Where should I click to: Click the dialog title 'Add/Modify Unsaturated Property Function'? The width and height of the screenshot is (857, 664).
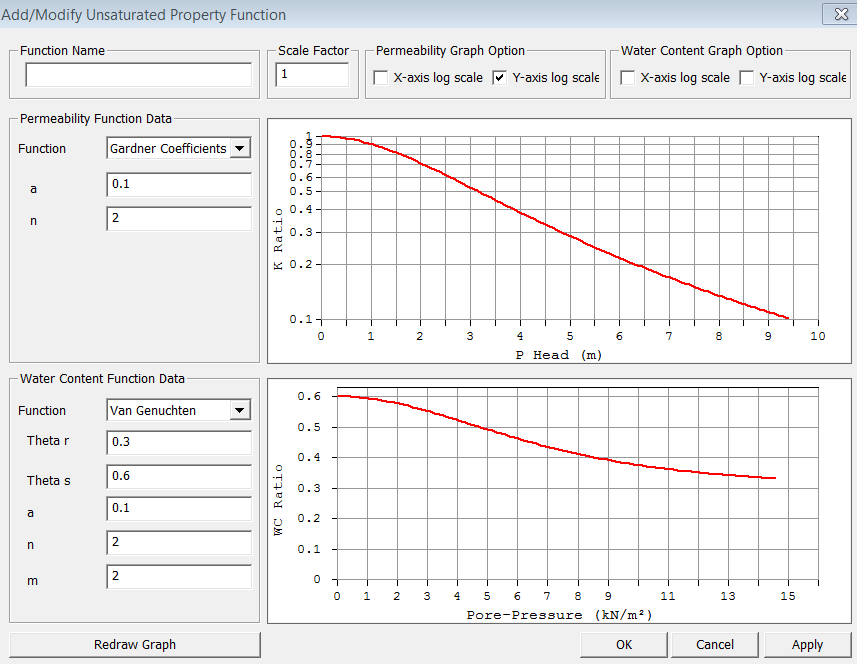[x=143, y=15]
